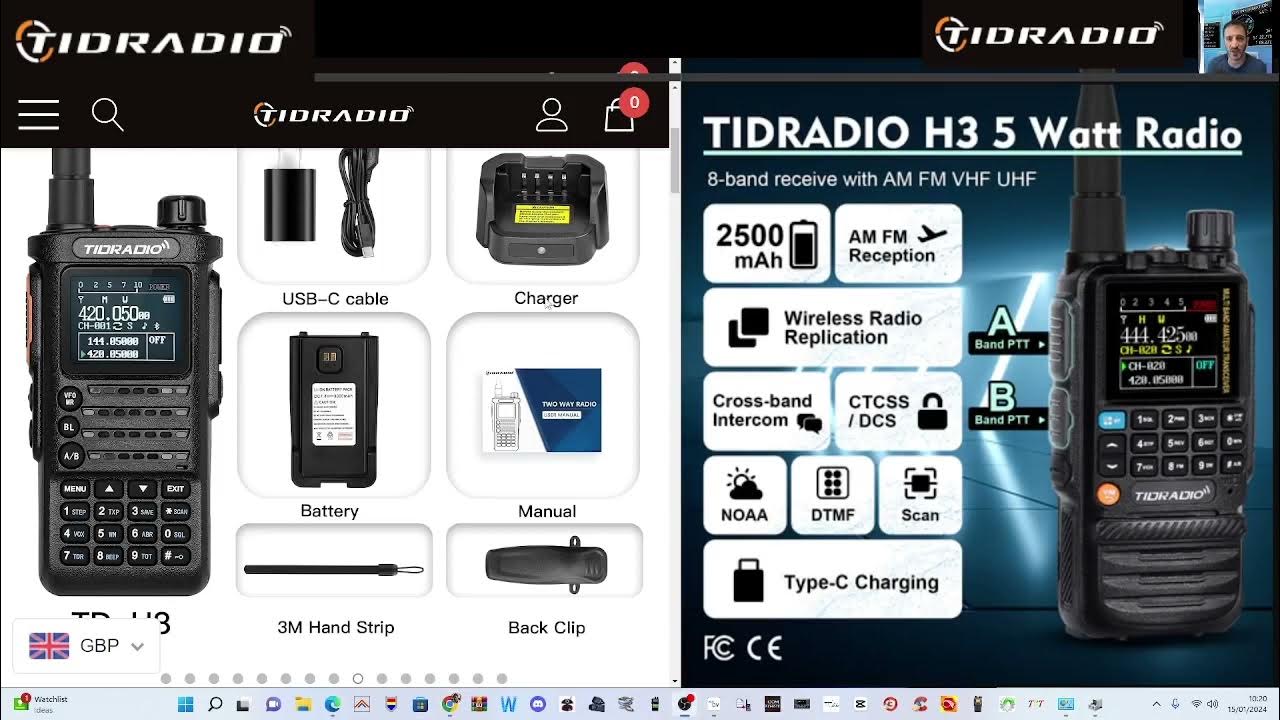Open the Watchlist widget on the taskbar

tap(40, 704)
